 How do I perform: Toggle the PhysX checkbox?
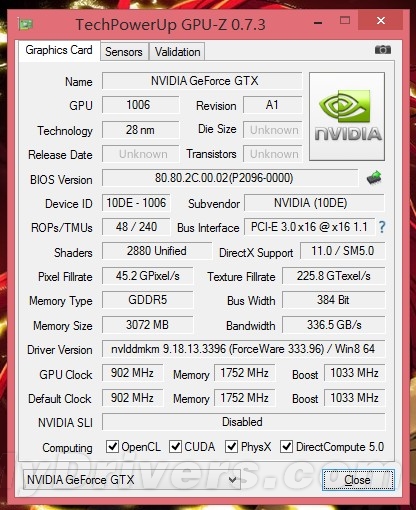[231, 446]
